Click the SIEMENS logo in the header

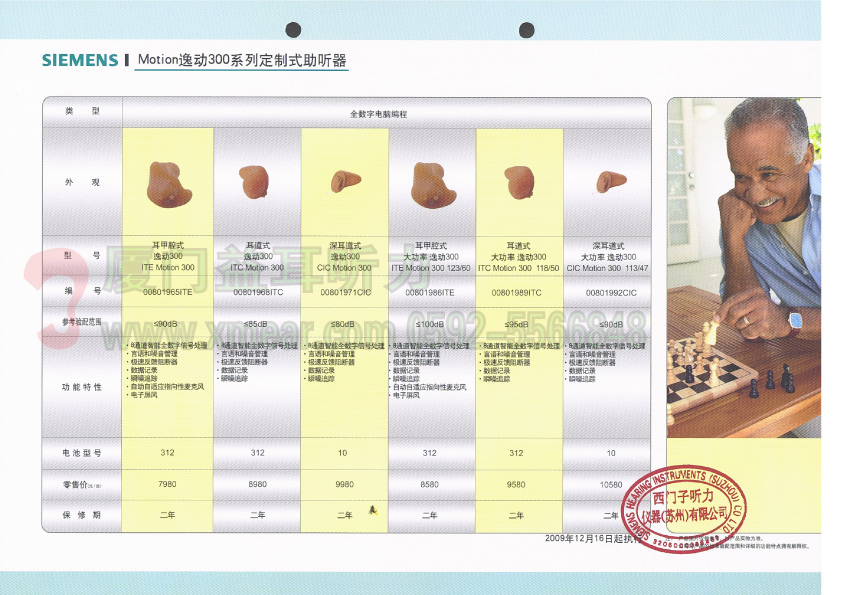[x=80, y=60]
